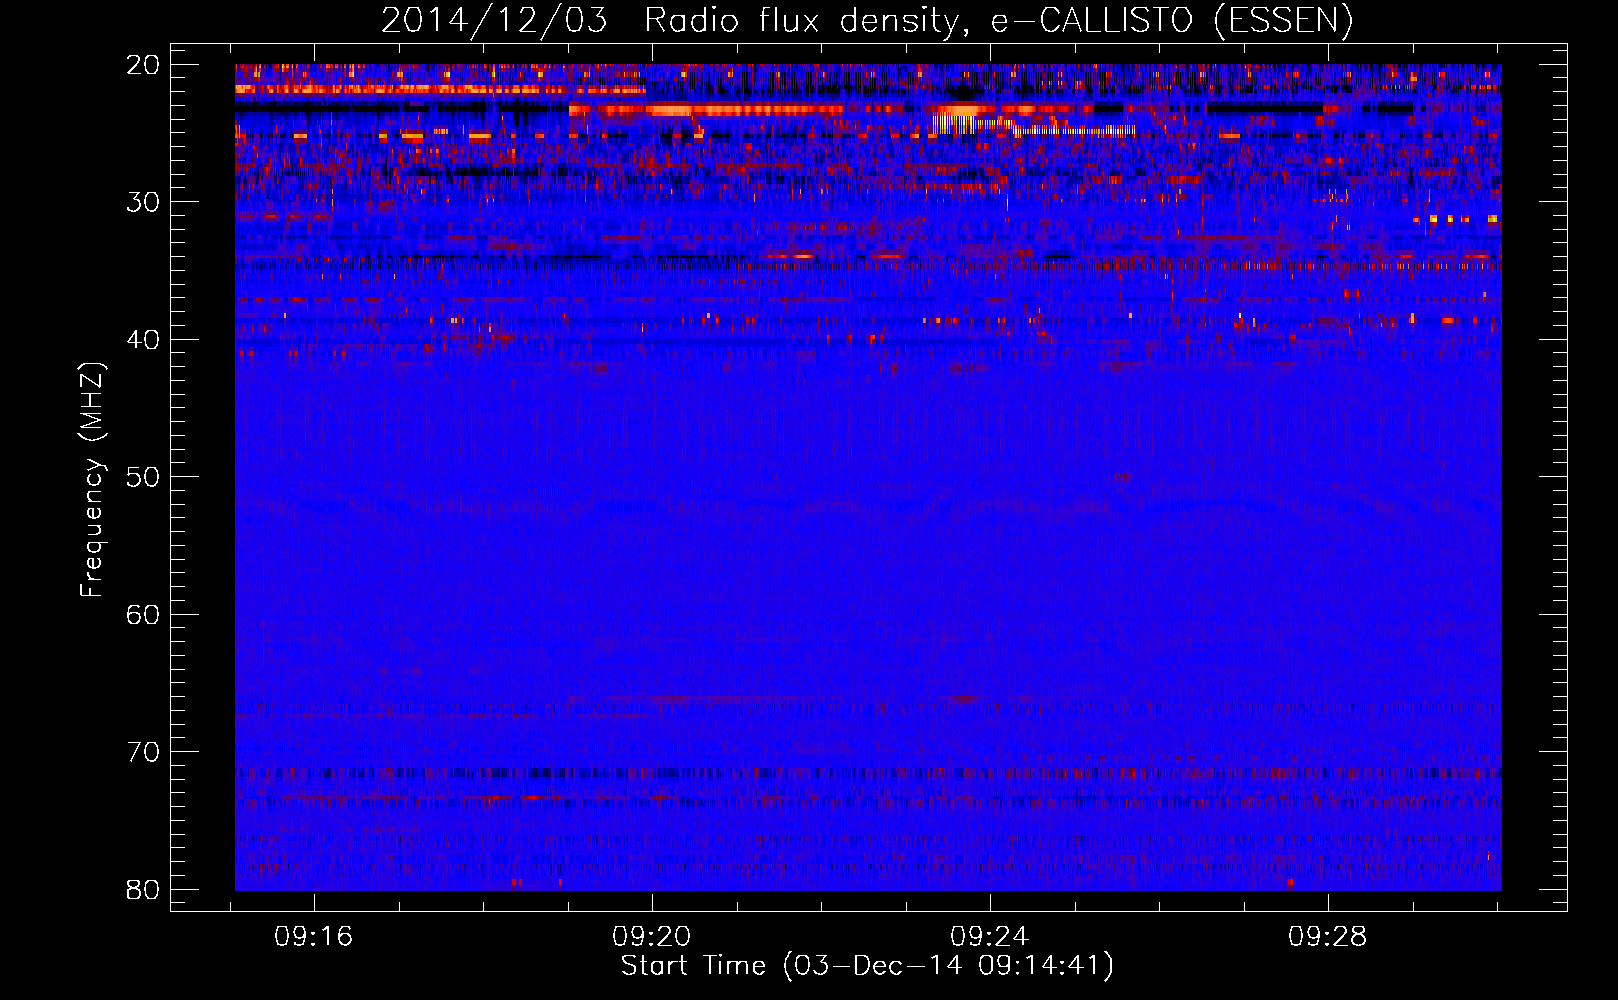Click the 09:24 time tick label

click(x=990, y=937)
